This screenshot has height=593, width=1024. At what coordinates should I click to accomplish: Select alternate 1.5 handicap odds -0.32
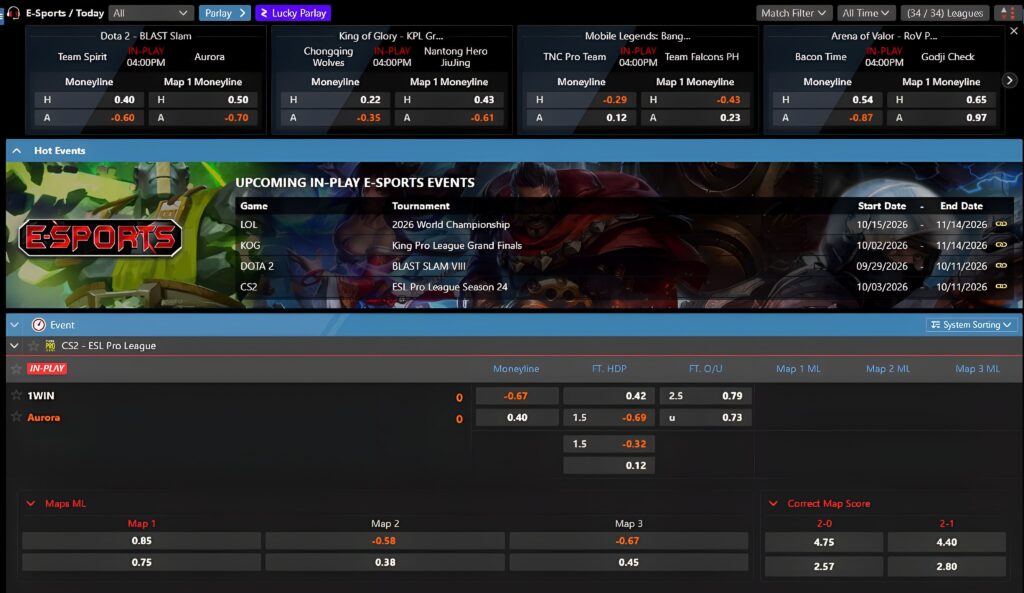[x=609, y=444]
